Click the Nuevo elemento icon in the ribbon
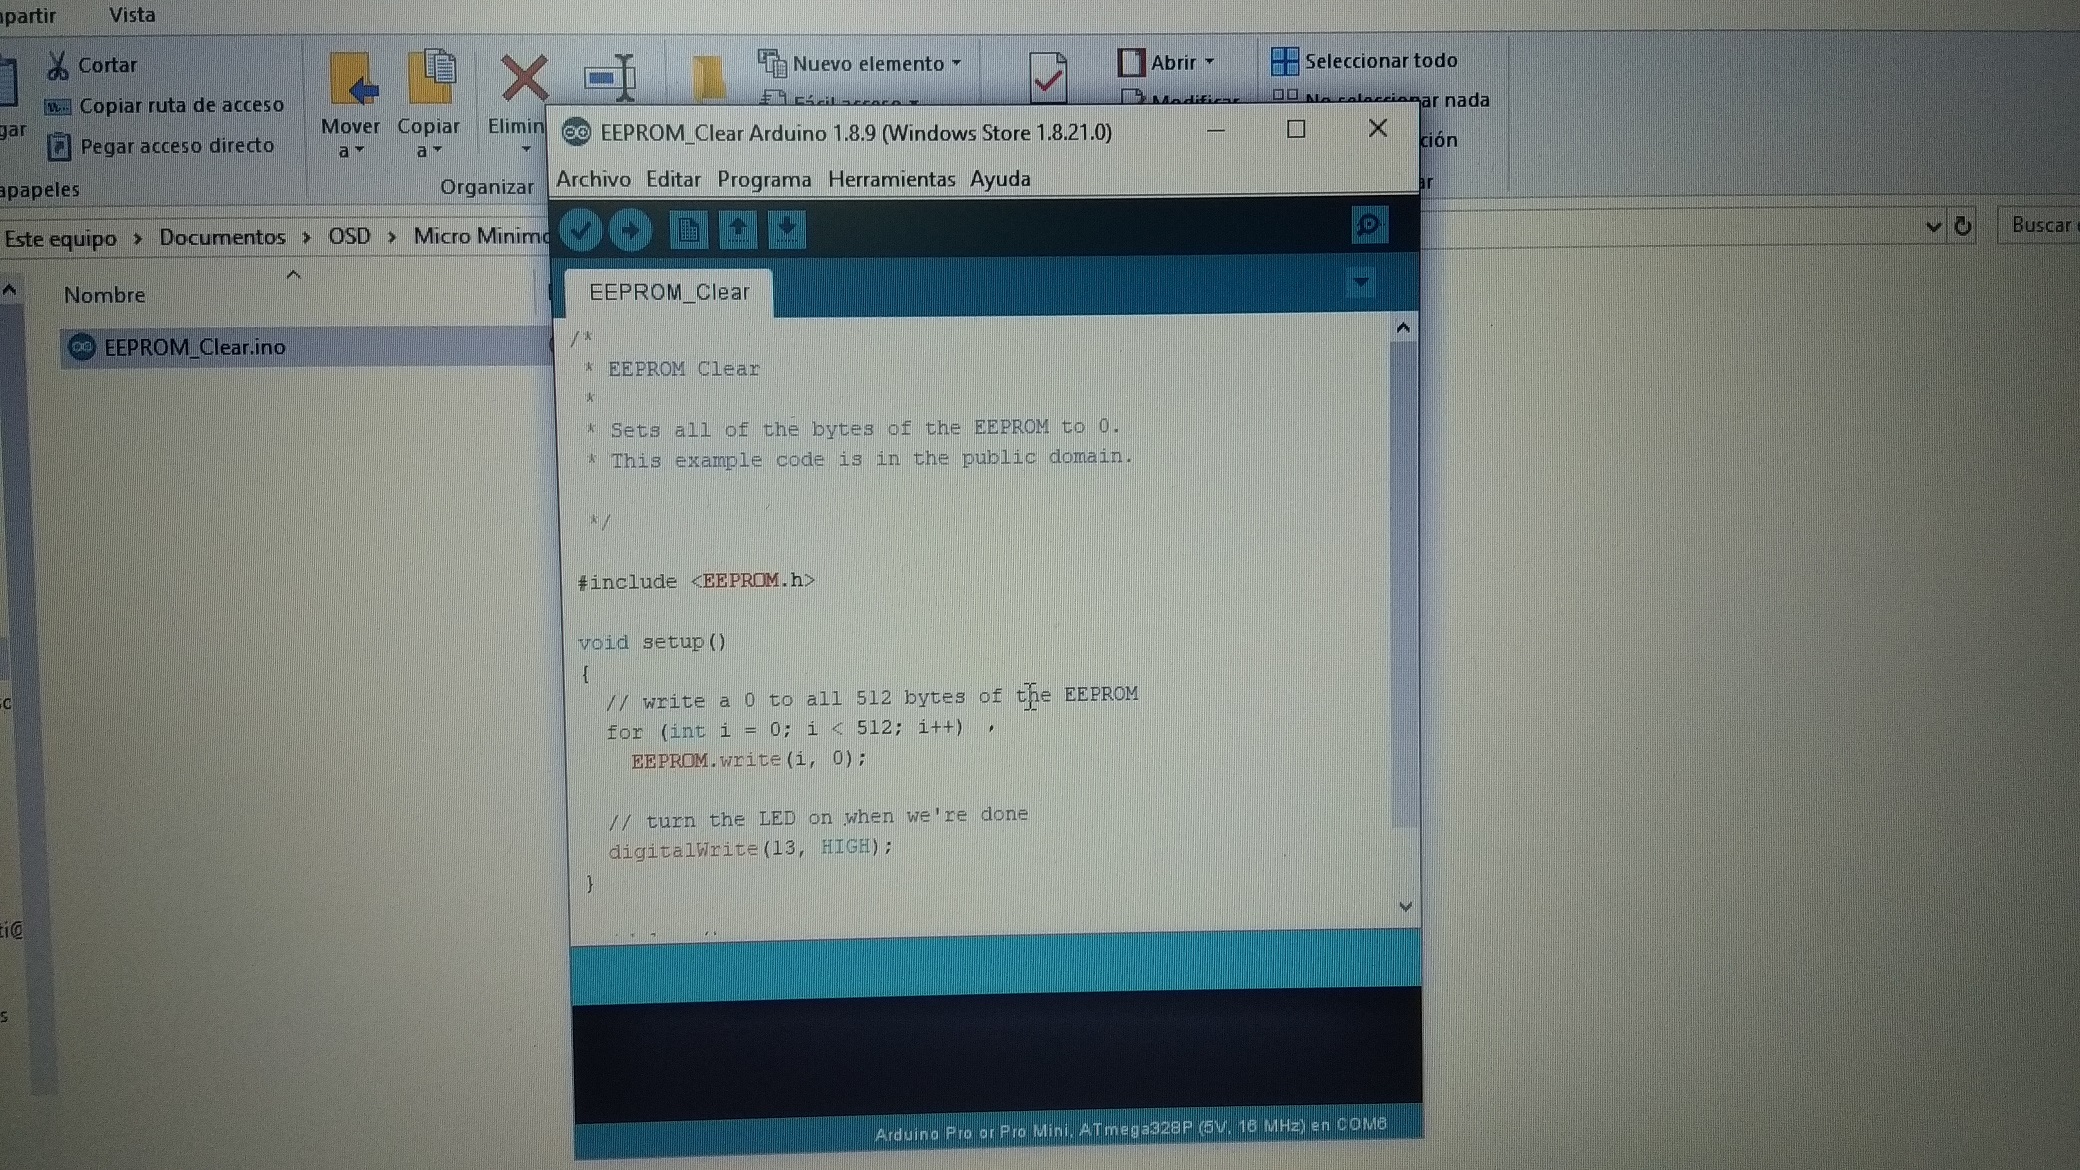 (771, 63)
